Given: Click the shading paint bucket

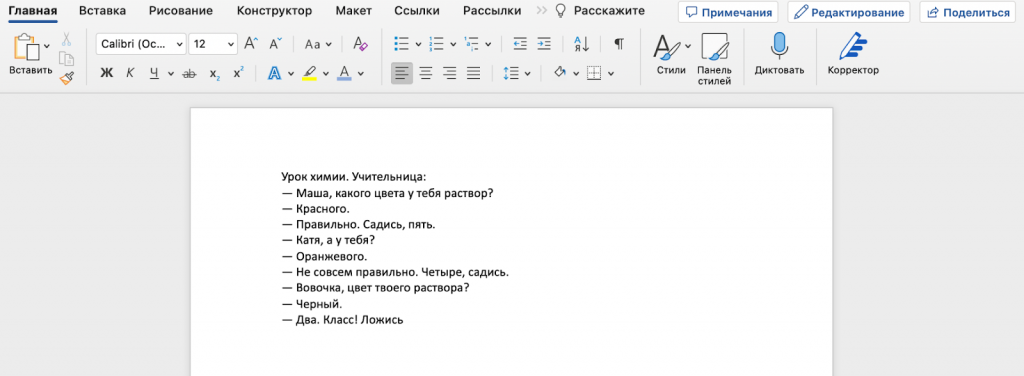Looking at the screenshot, I should (559, 72).
